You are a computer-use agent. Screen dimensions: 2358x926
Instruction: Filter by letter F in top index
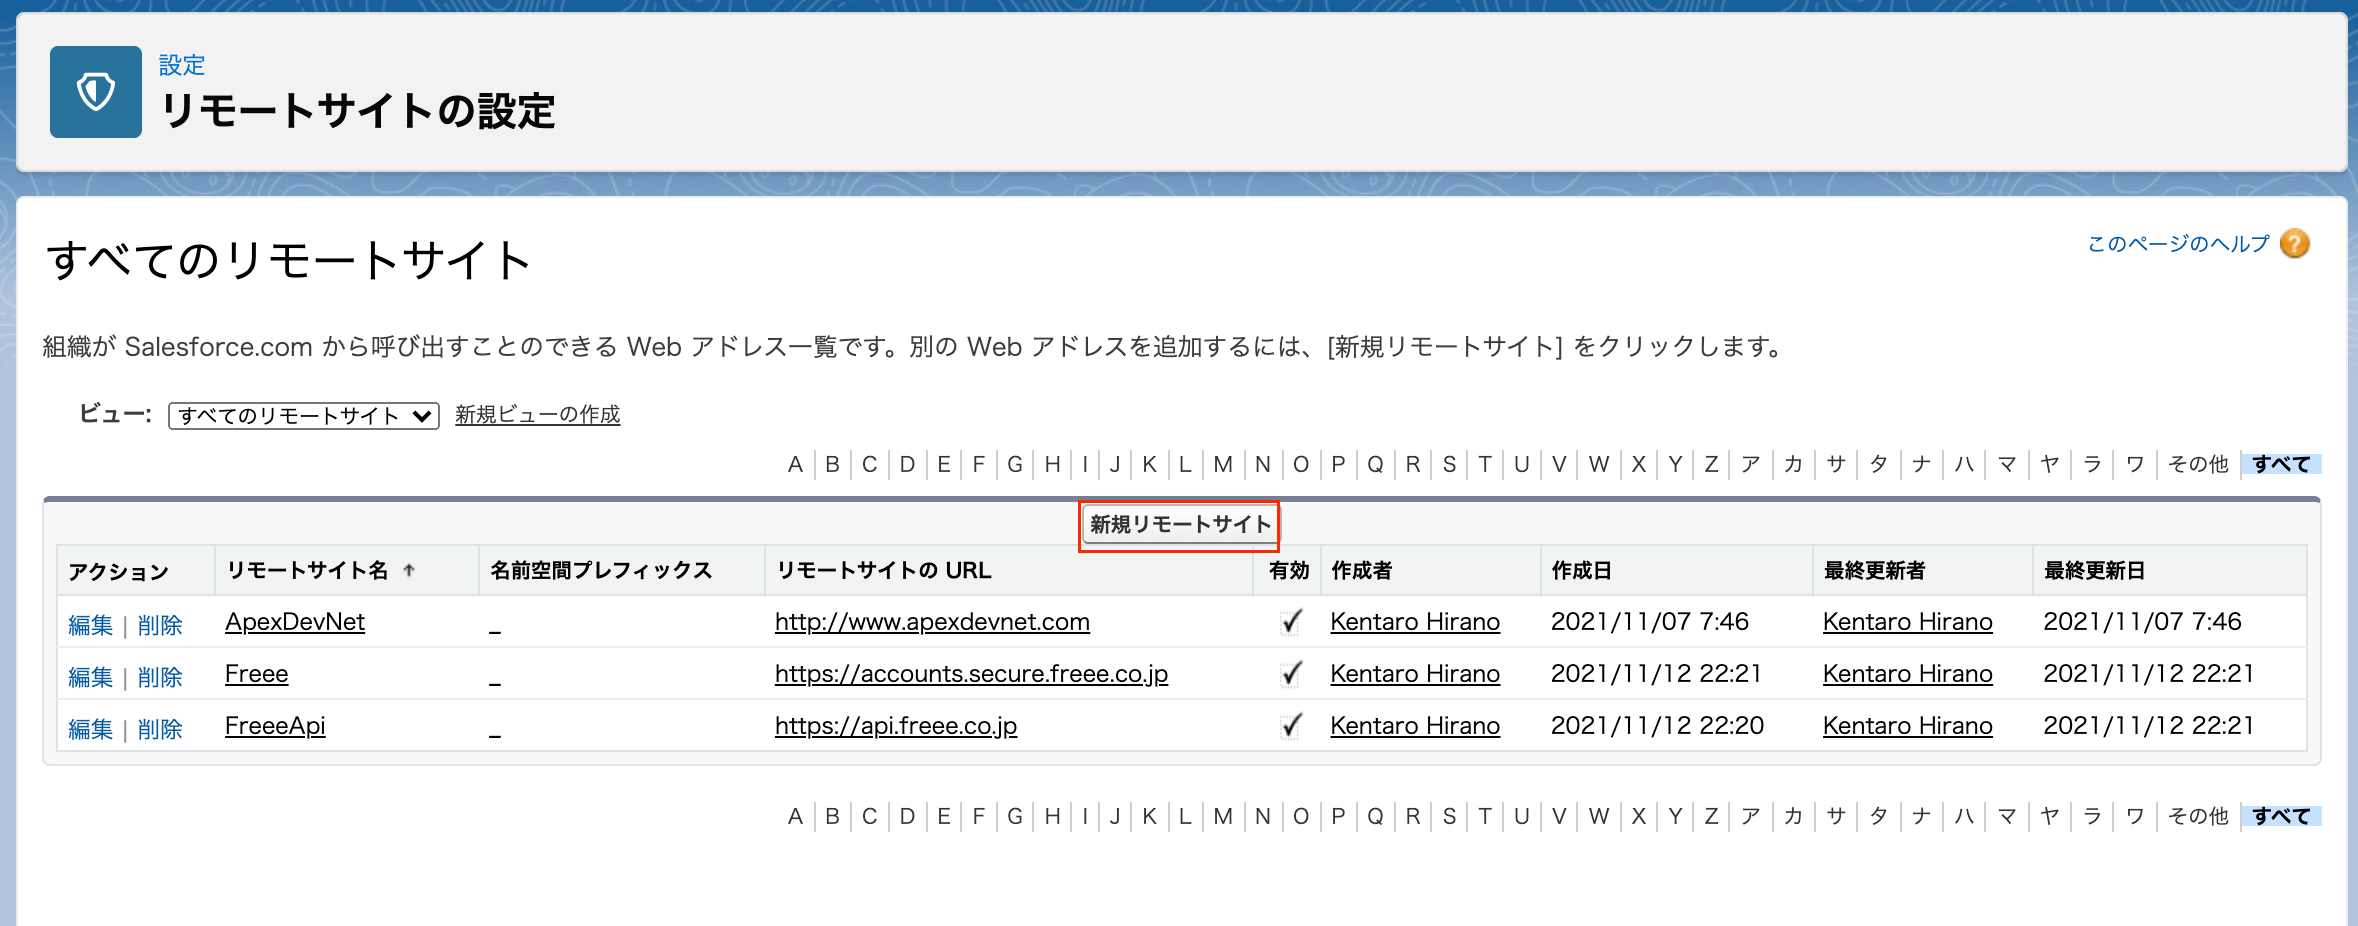tap(979, 464)
